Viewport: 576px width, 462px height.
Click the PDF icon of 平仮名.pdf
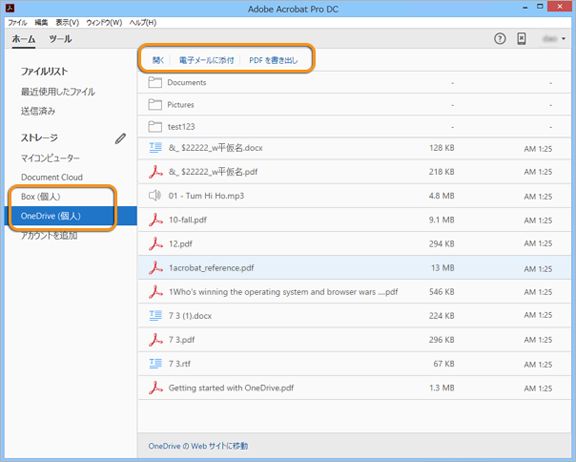pos(155,172)
